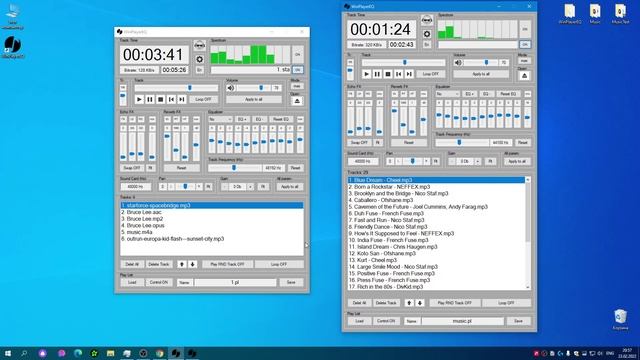The height and width of the screenshot is (360, 640).
Task: Pause playback in left WinPlayerEQ window
Action: tap(150, 100)
